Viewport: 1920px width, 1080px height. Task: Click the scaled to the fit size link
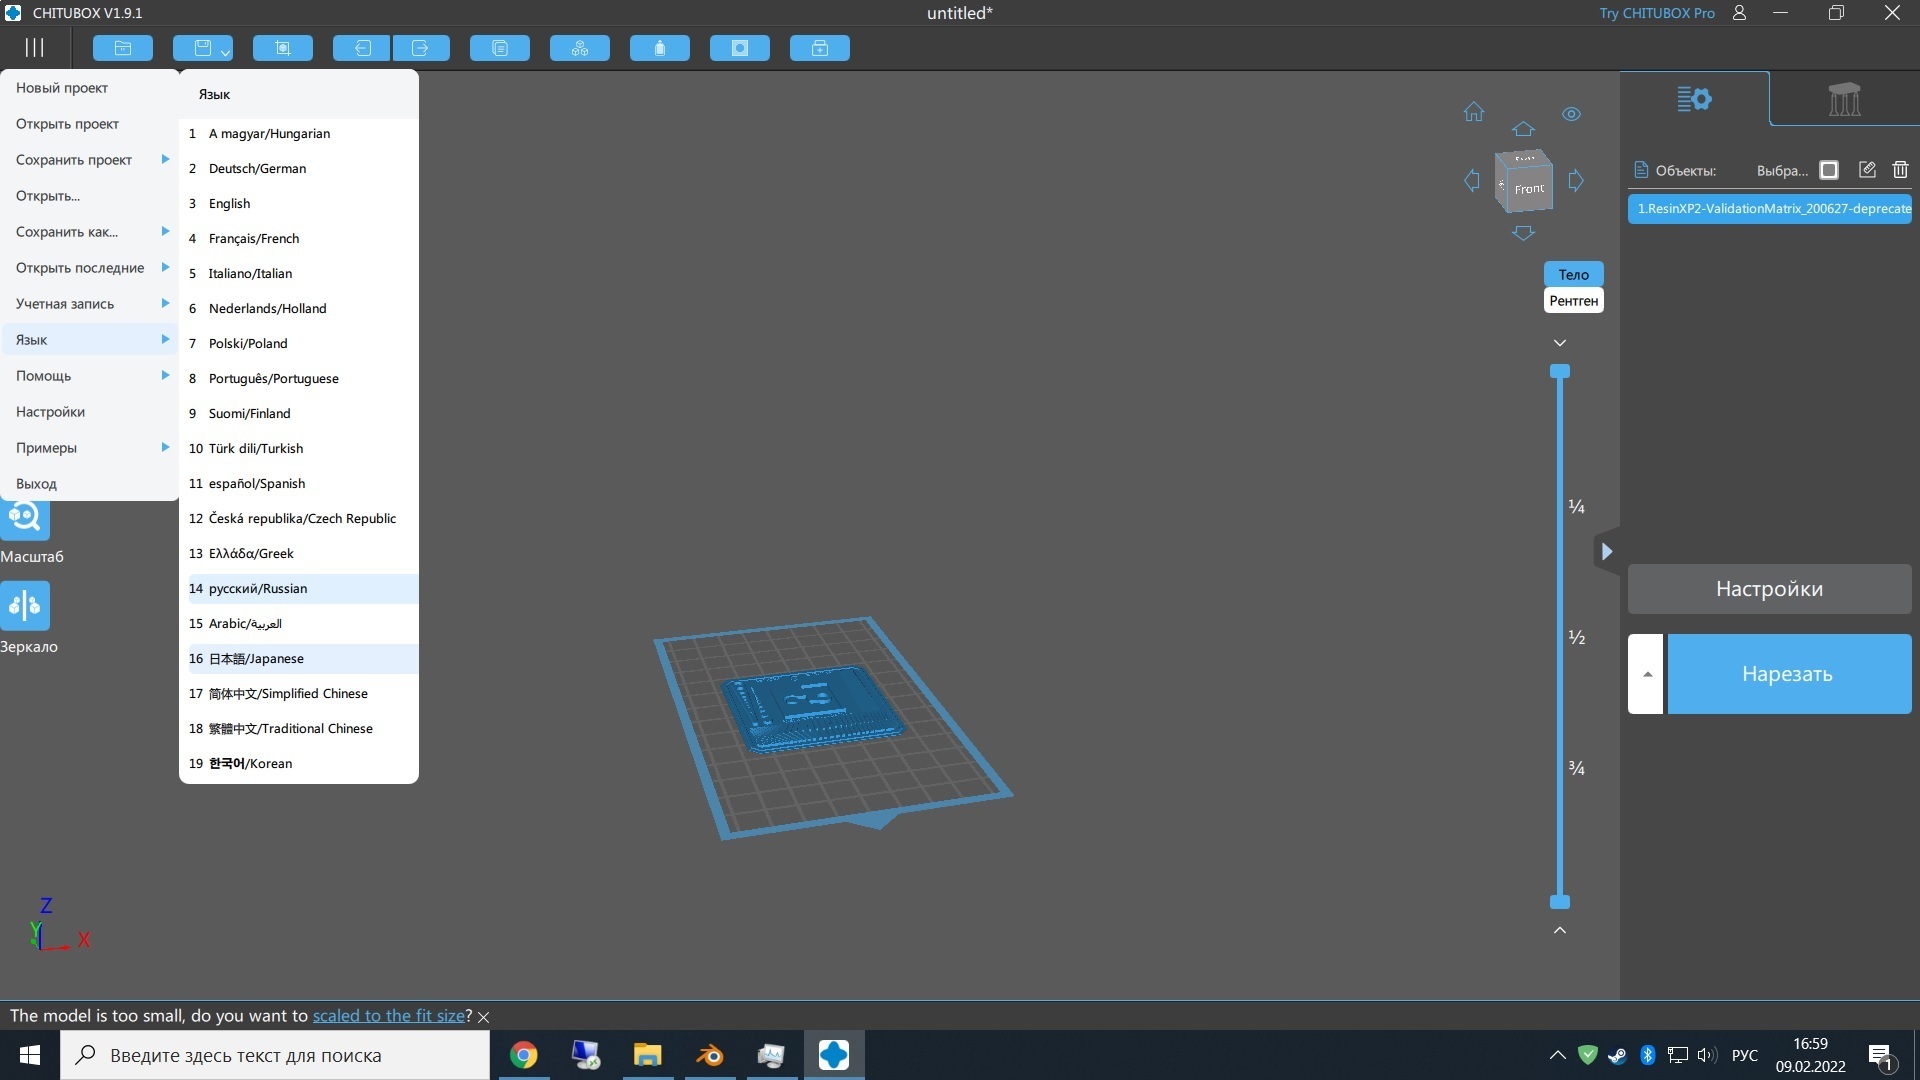tap(389, 1016)
